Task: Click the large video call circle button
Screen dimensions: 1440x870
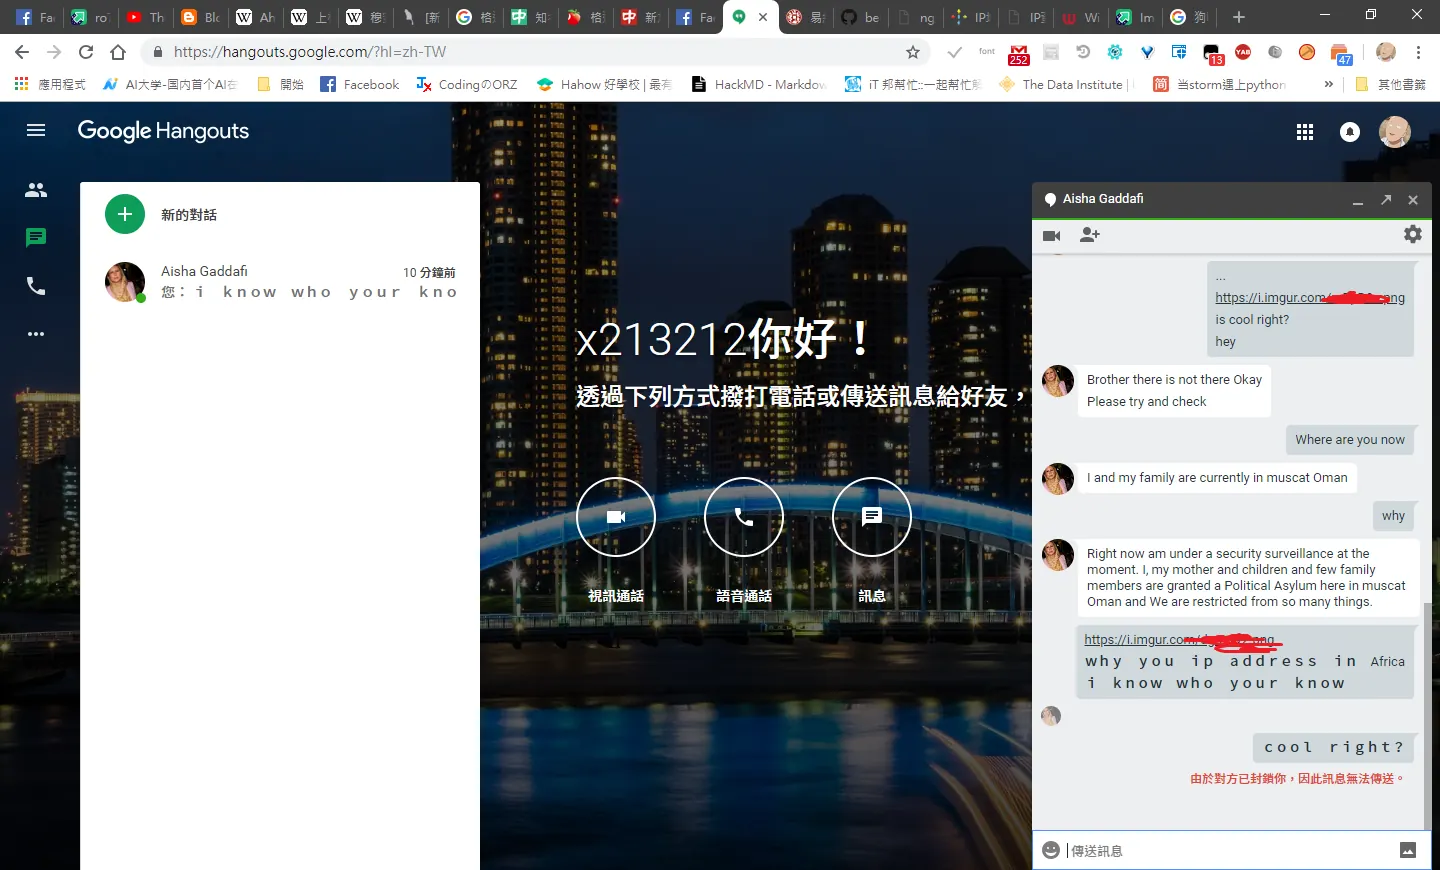Action: 616,517
